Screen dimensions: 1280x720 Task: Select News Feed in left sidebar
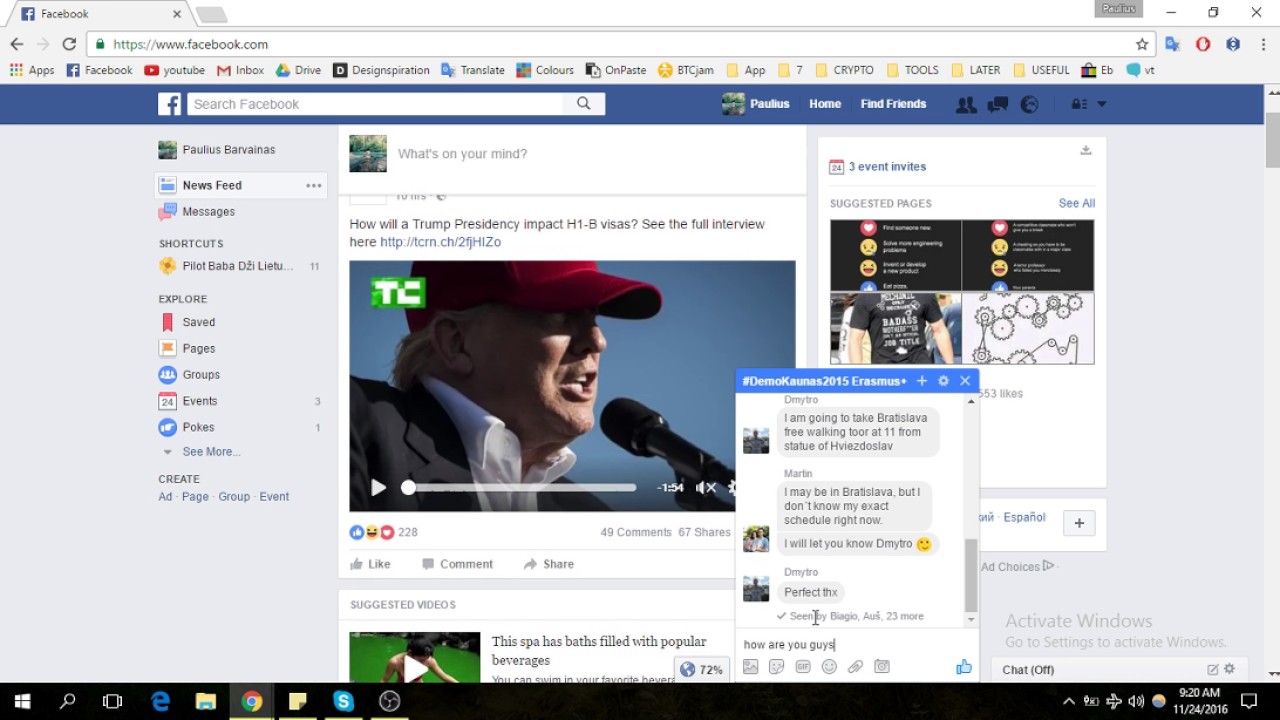(x=212, y=185)
